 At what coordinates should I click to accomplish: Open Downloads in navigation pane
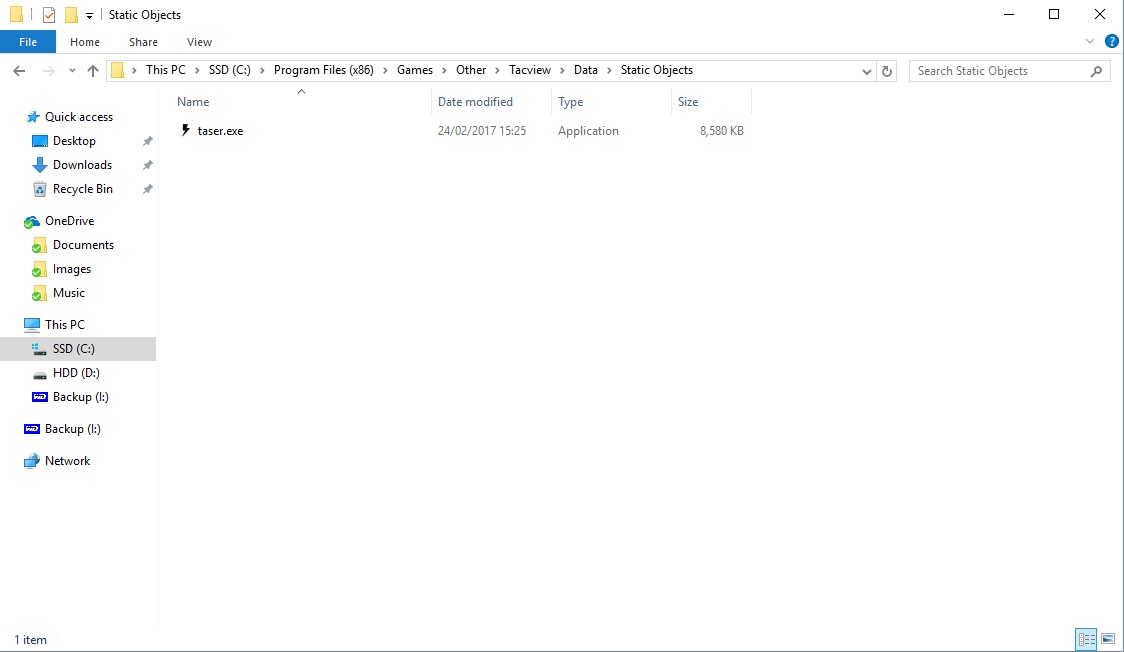pyautogui.click(x=82, y=165)
